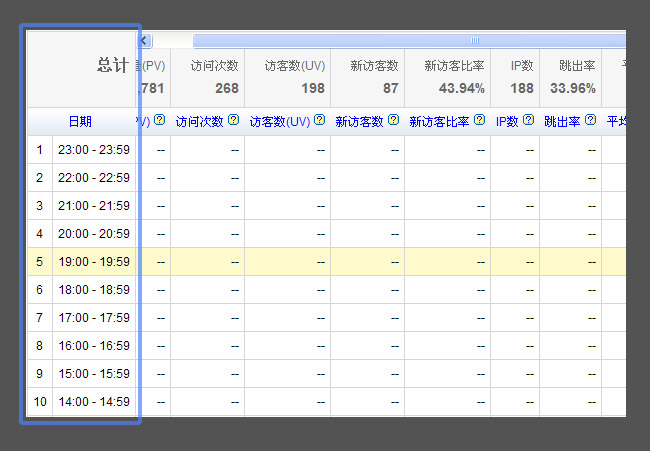The height and width of the screenshot is (451, 650).
Task: Click the help icon beside 访客数(UV) column
Action: click(319, 120)
